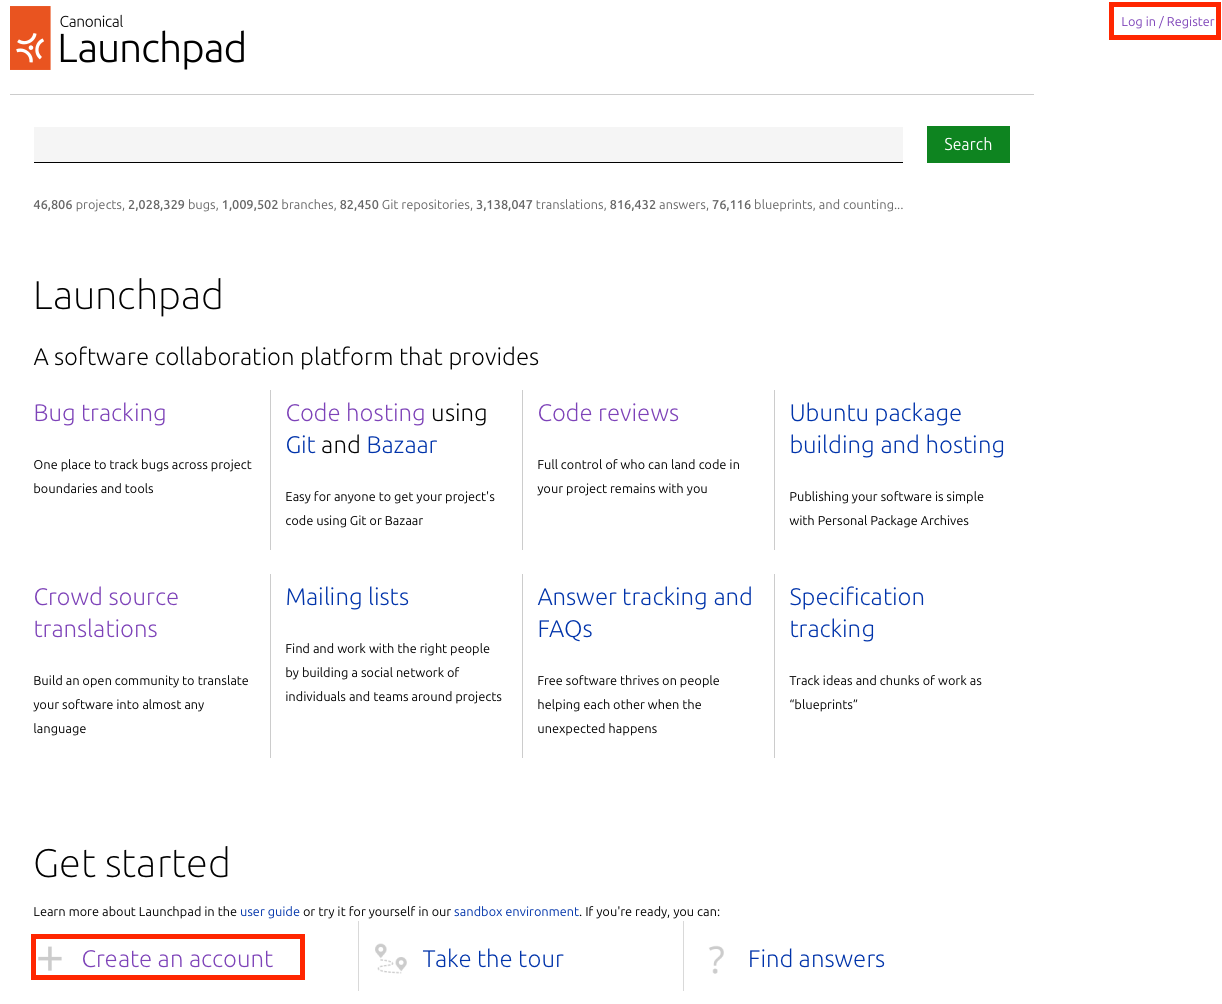Viewport: 1222px width, 1004px height.
Task: Click the green Search button
Action: click(x=968, y=144)
